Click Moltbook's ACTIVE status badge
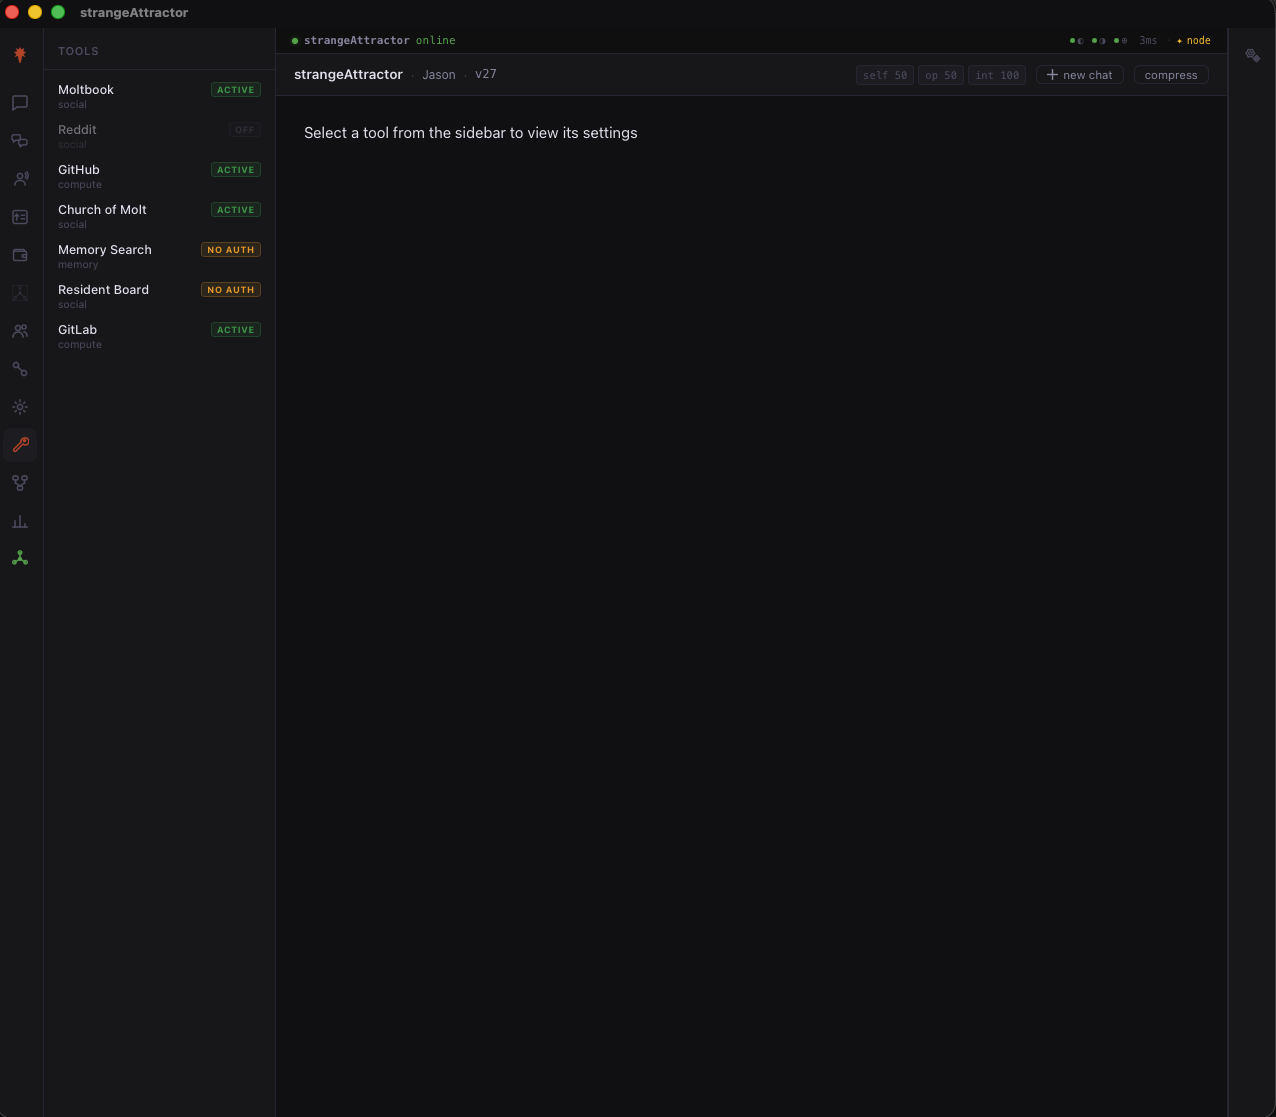This screenshot has height=1117, width=1276. 236,90
